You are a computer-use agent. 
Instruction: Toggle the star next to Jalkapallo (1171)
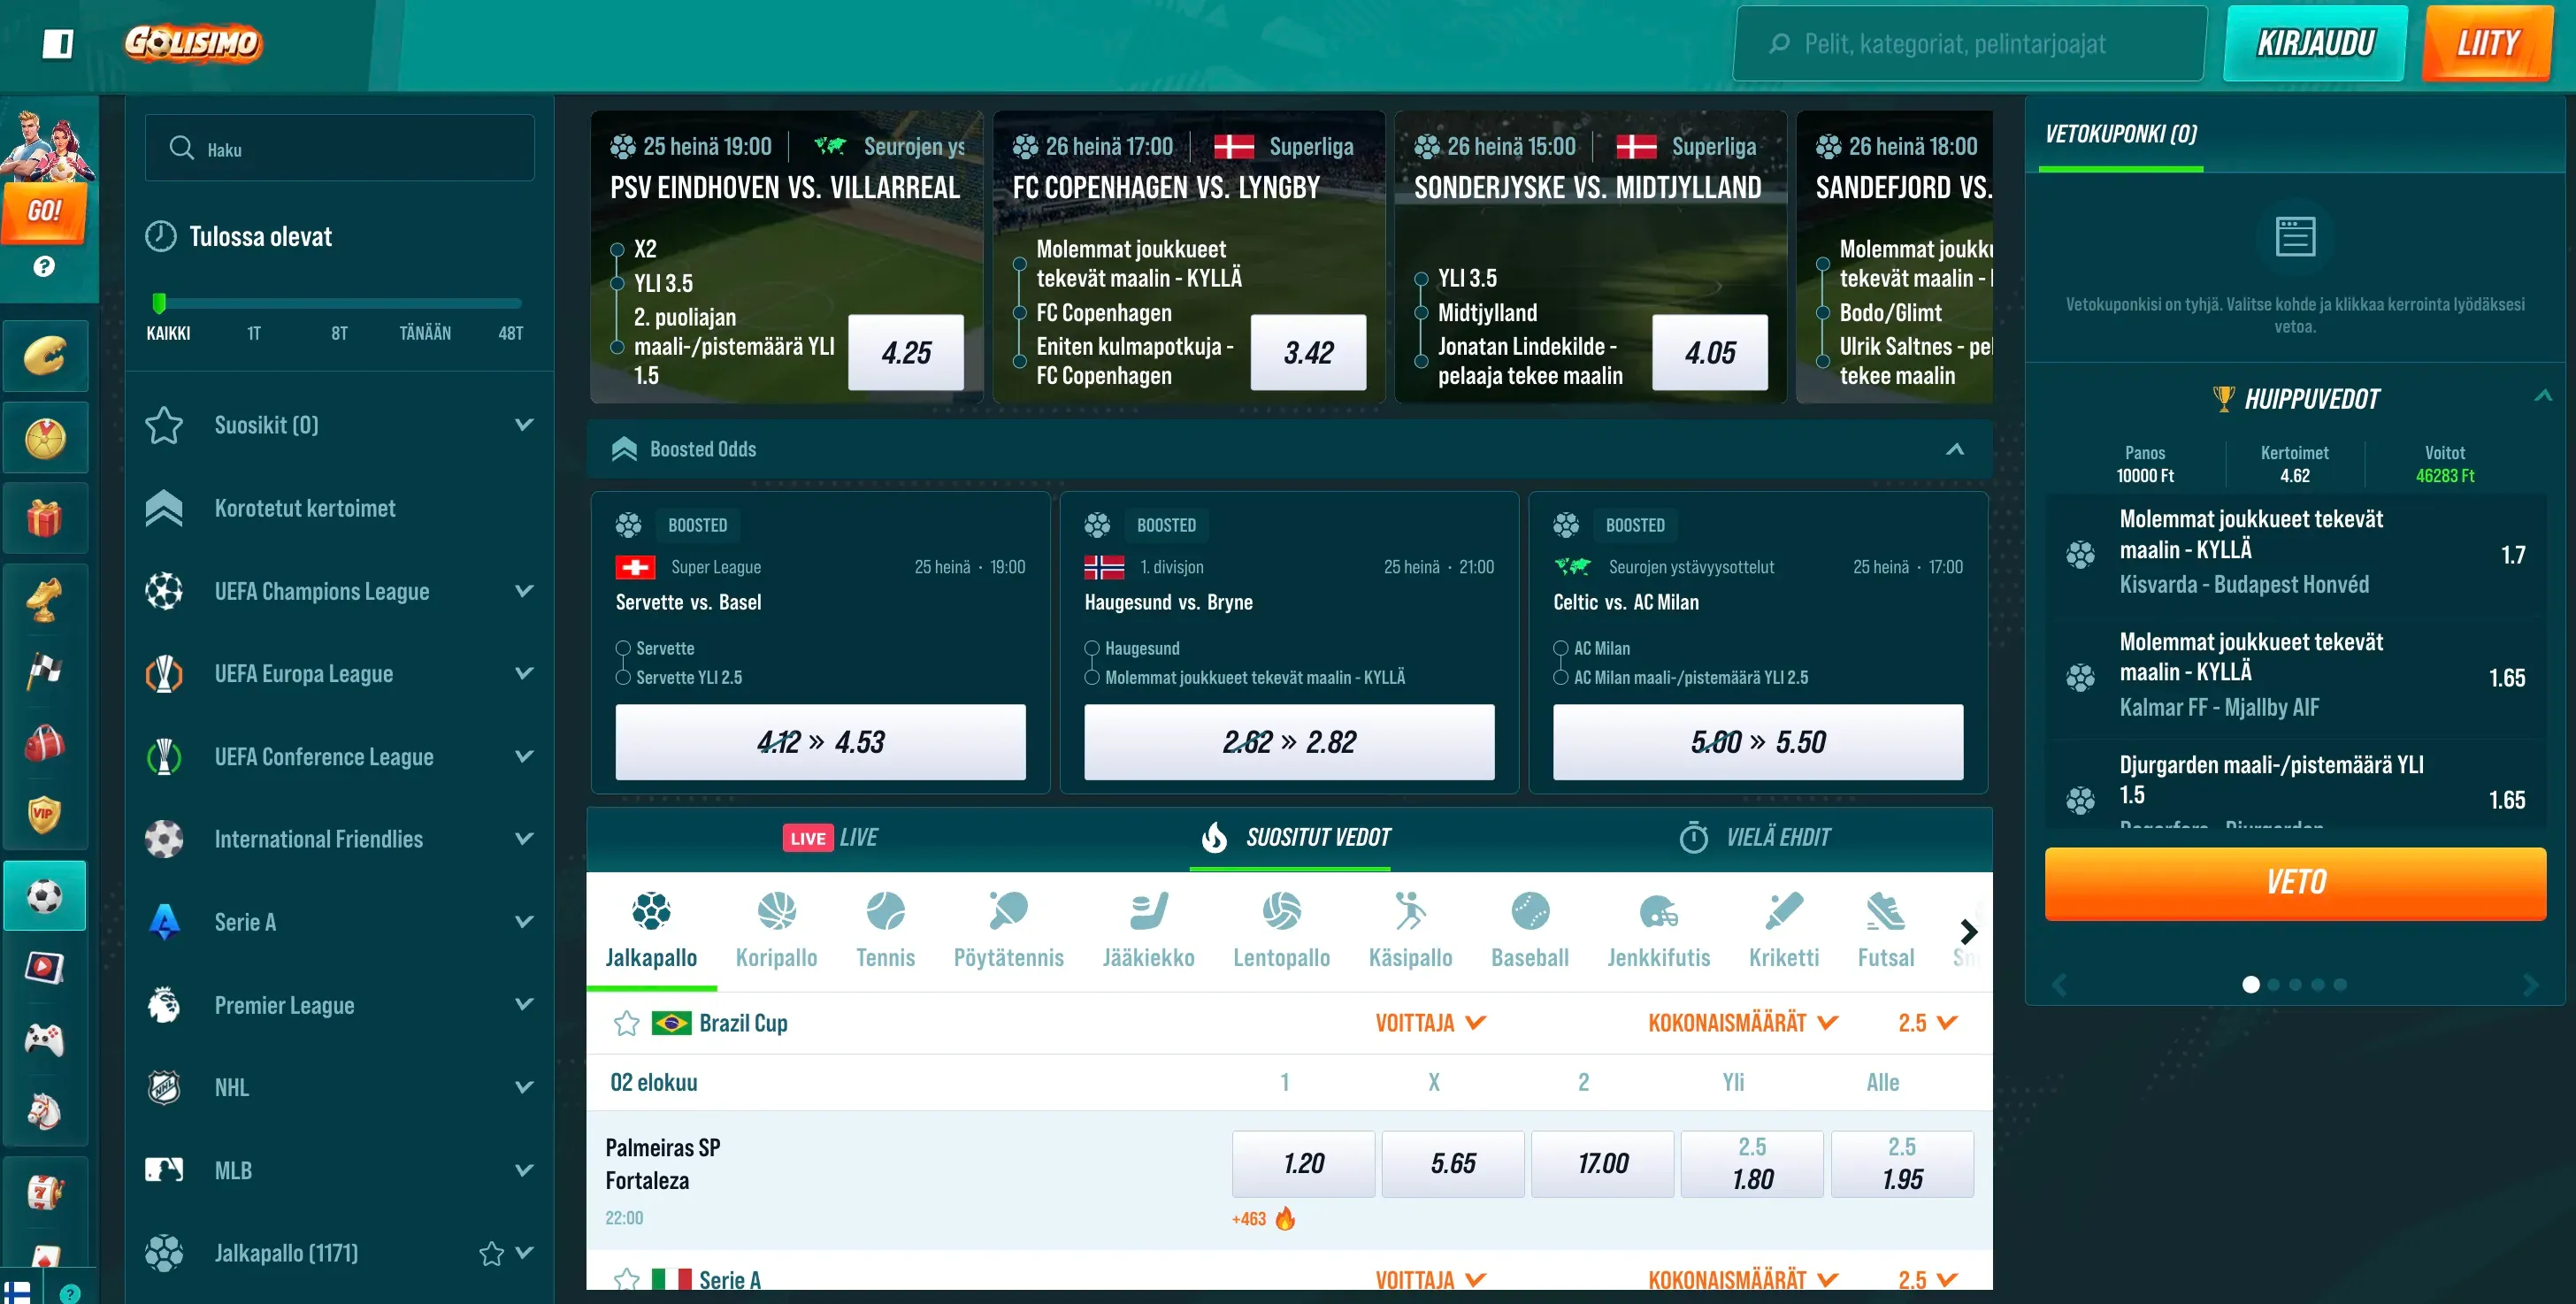[491, 1253]
